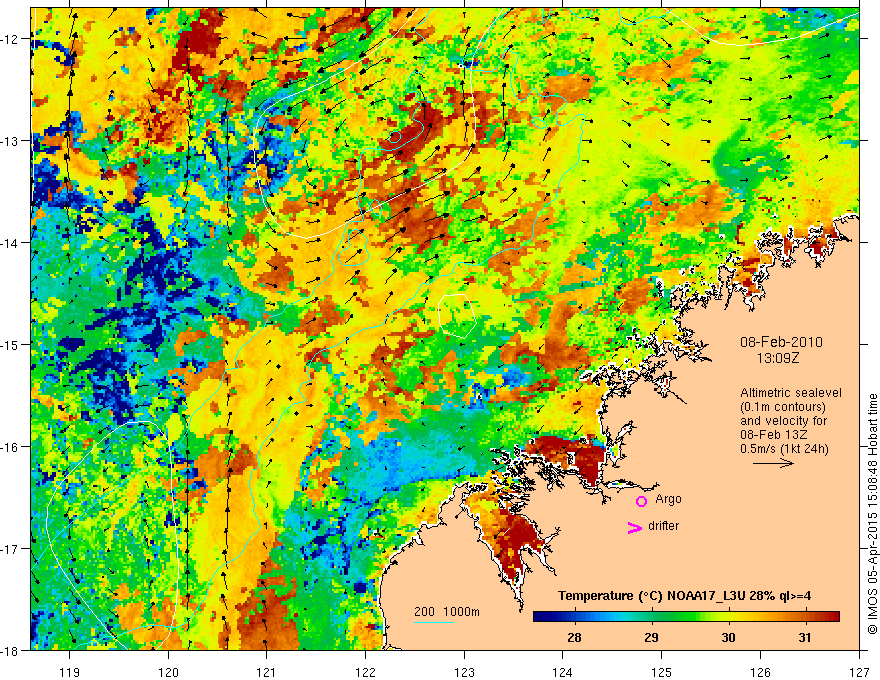Click the magenta Argo circle legend symbol
The image size is (880, 680).
click(x=641, y=501)
